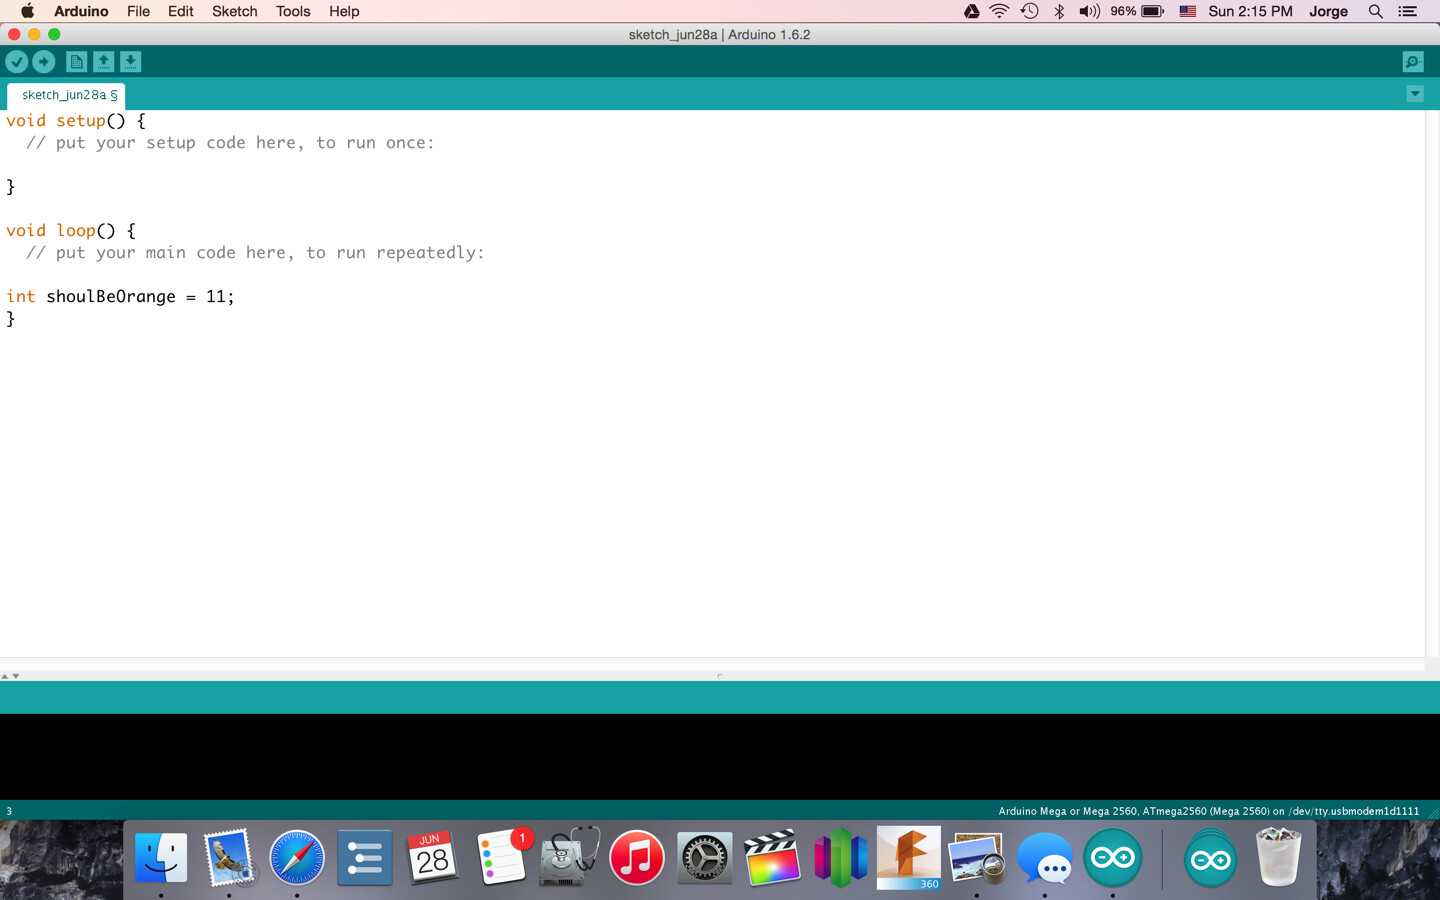Toggle Wi-Fi status in the menu bar
The image size is (1440, 900).
999,11
